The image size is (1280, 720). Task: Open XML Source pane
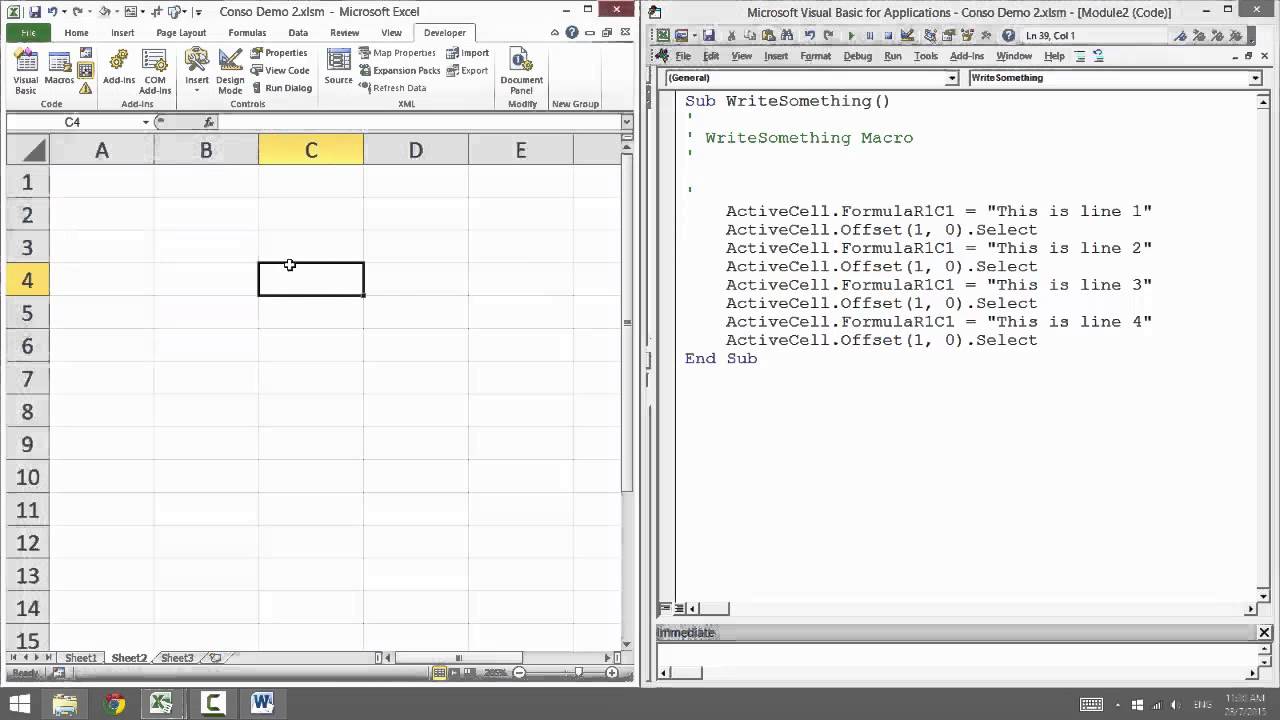pos(338,67)
